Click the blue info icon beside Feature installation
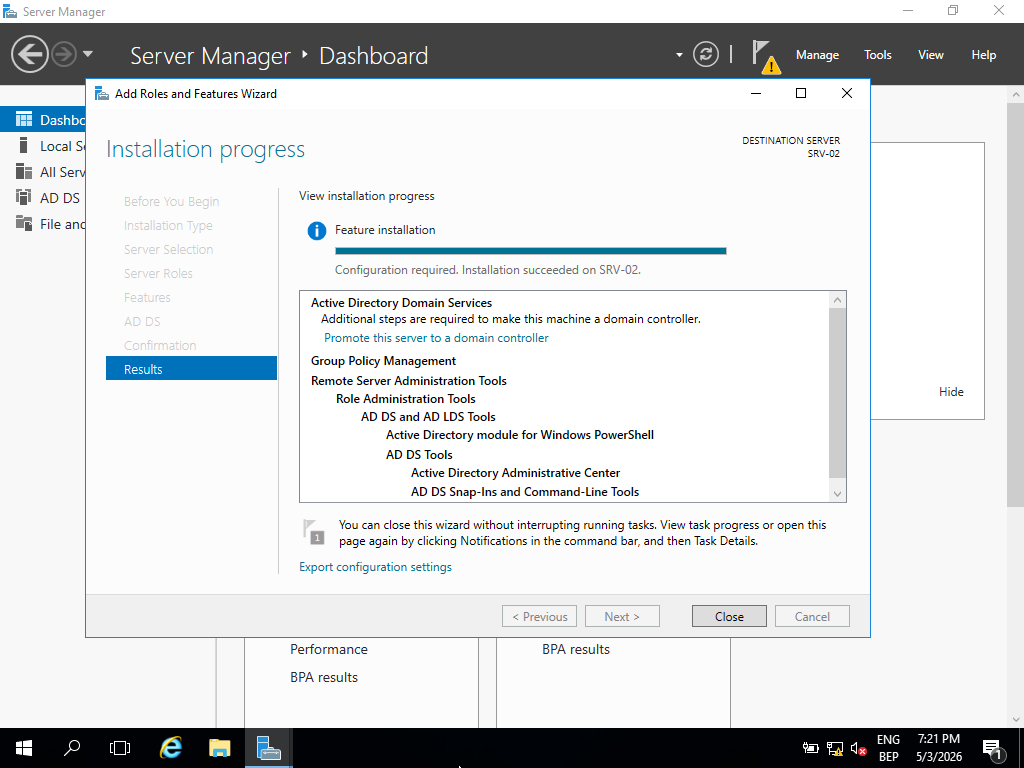 [x=317, y=231]
